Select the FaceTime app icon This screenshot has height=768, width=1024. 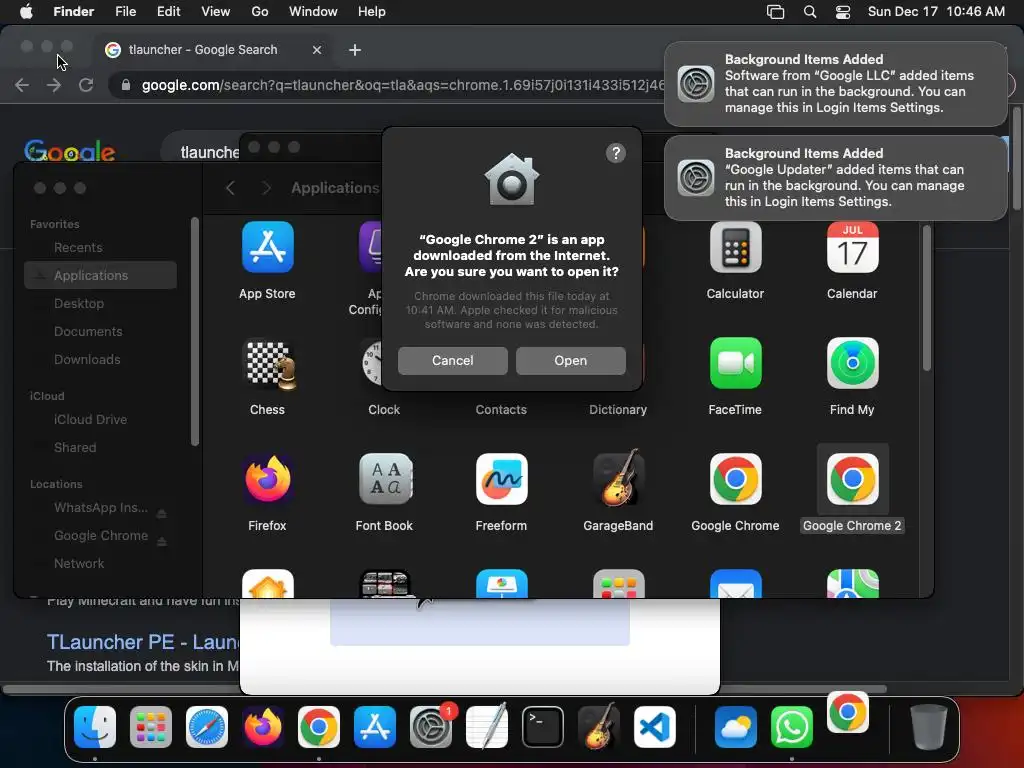pyautogui.click(x=735, y=363)
